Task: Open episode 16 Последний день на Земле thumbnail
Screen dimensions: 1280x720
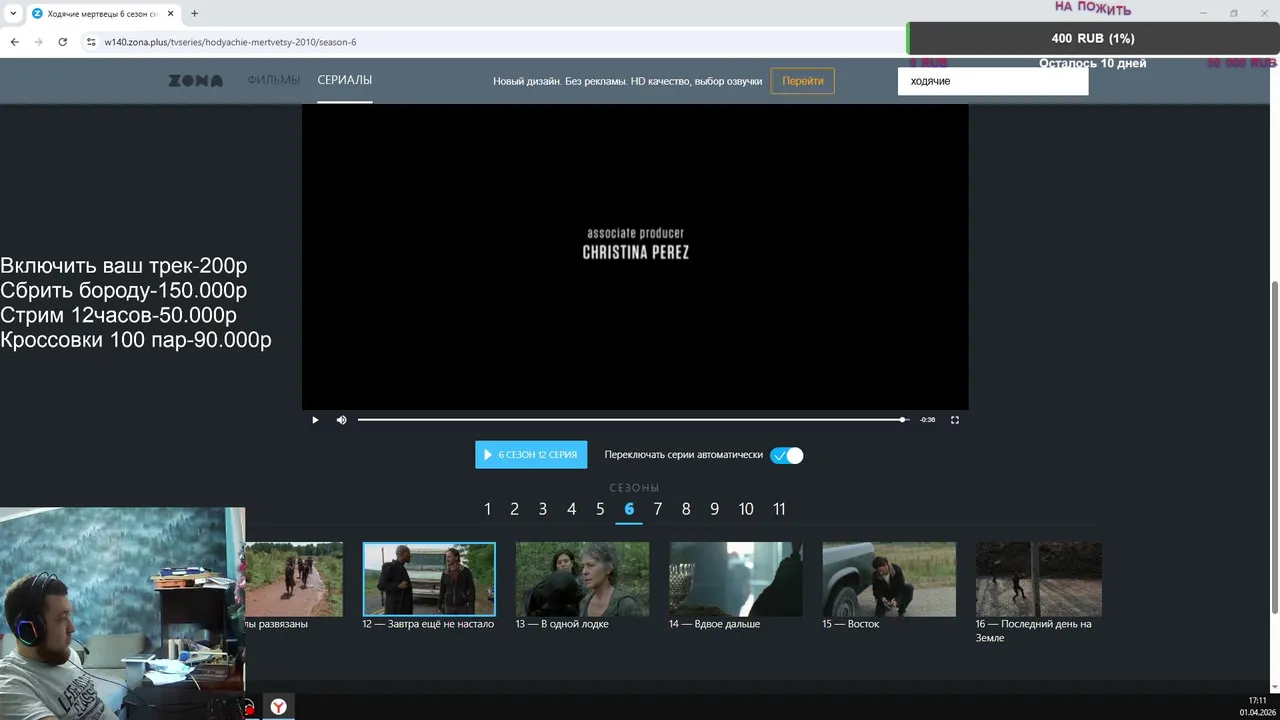Action: point(1039,579)
